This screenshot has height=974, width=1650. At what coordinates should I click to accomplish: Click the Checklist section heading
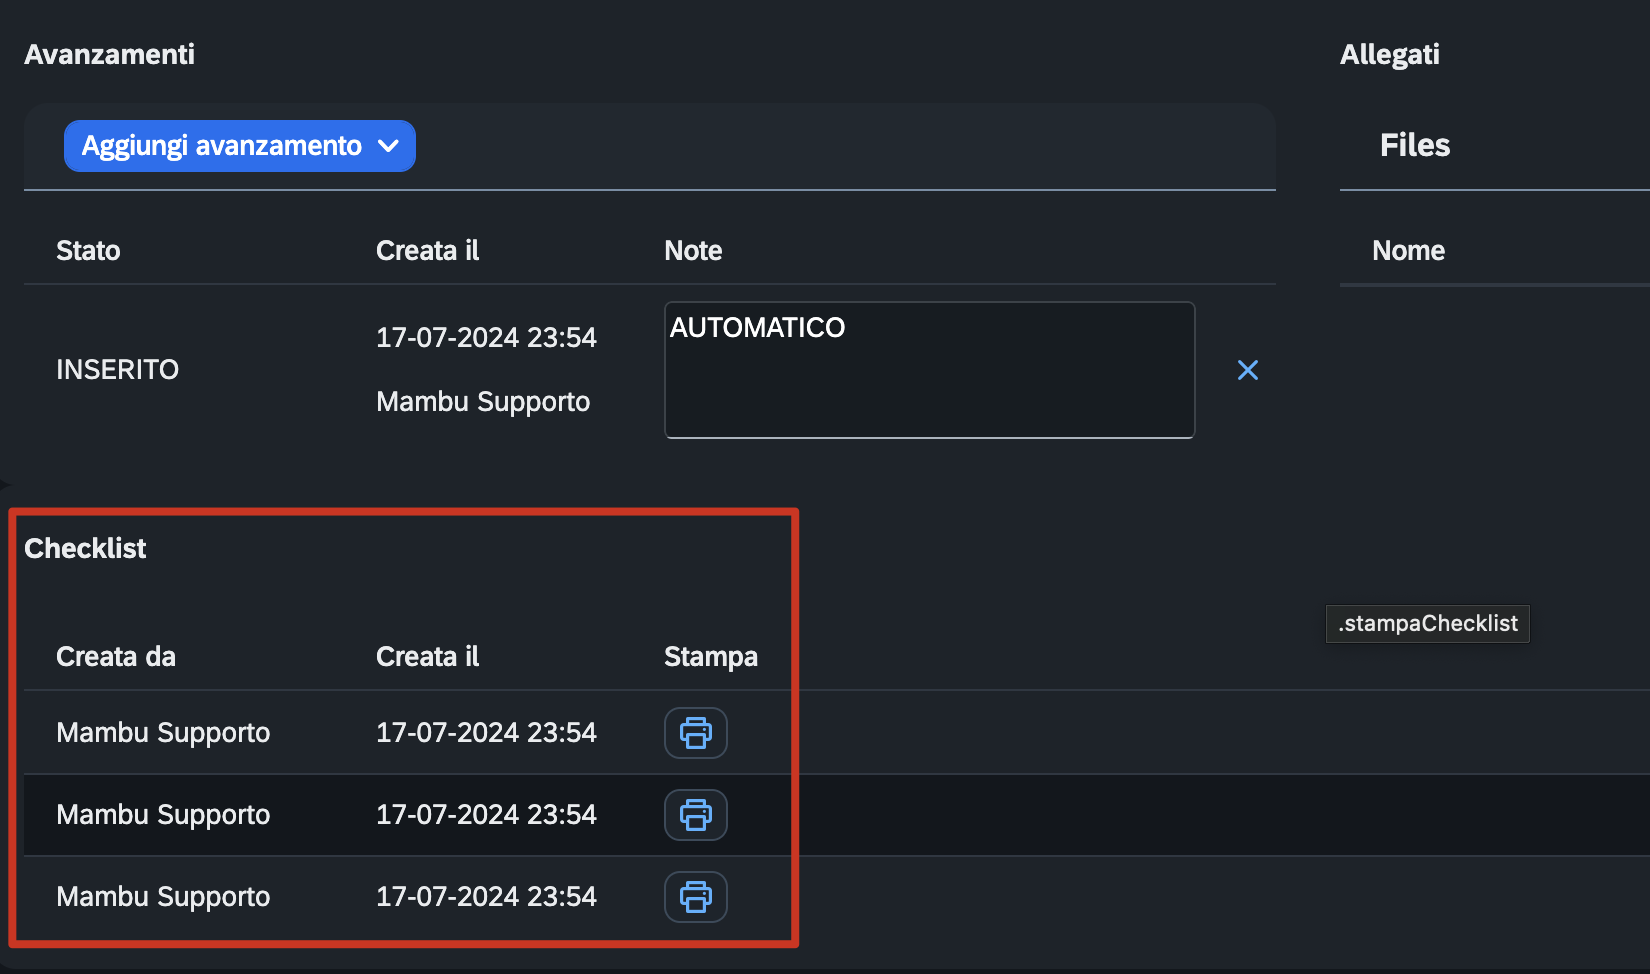coord(85,548)
